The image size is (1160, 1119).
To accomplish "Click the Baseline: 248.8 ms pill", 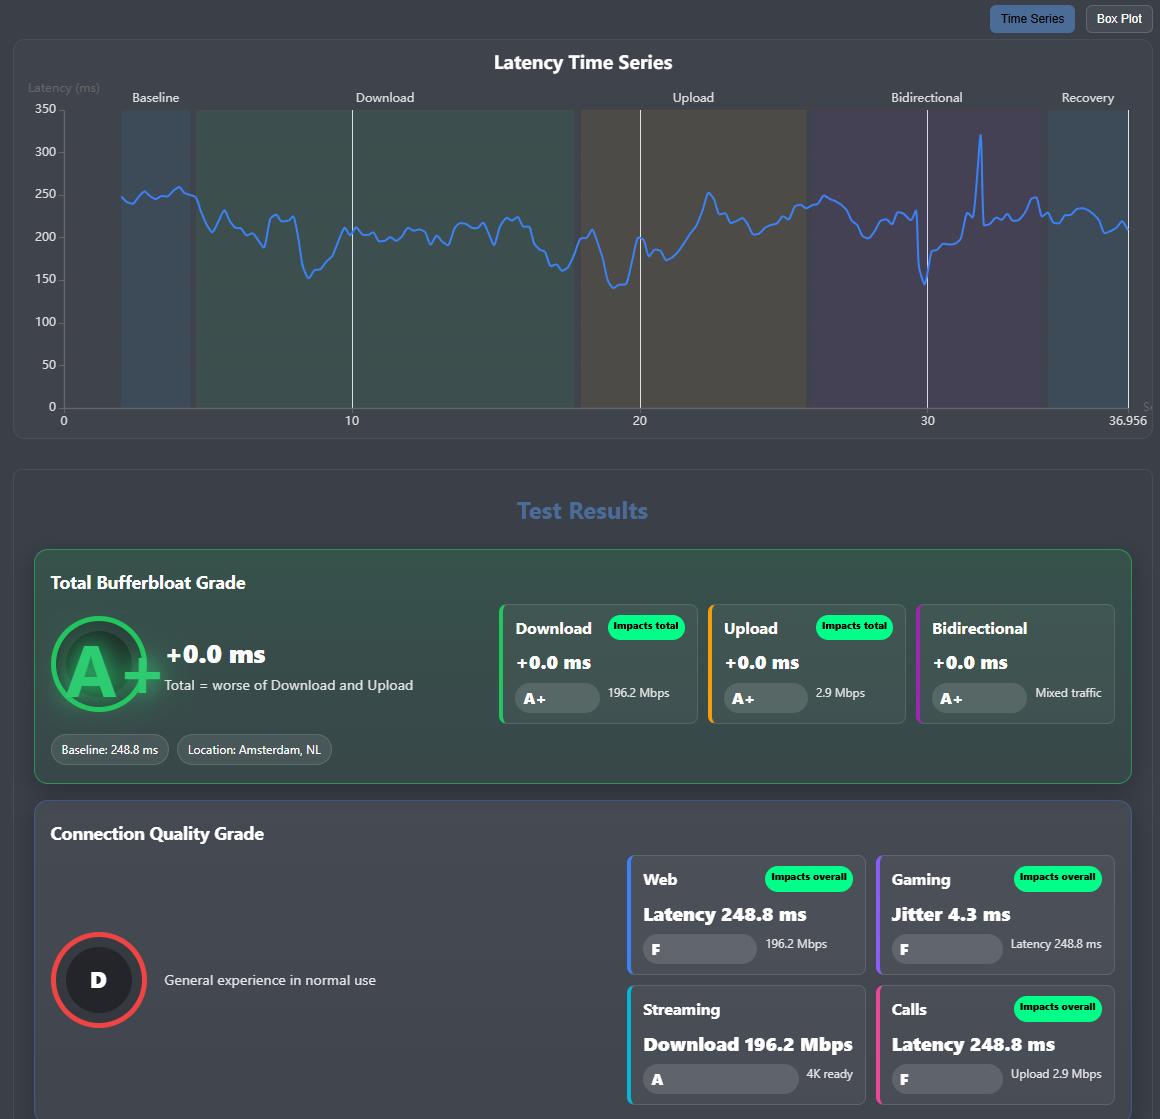I will (109, 750).
